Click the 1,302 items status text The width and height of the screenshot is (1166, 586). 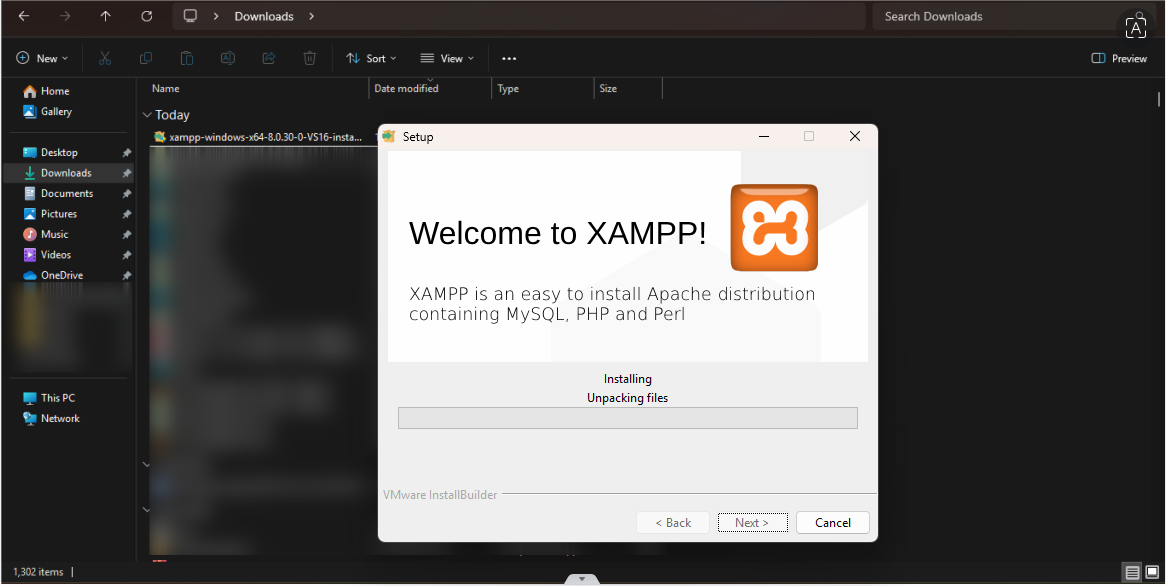[x=38, y=572]
